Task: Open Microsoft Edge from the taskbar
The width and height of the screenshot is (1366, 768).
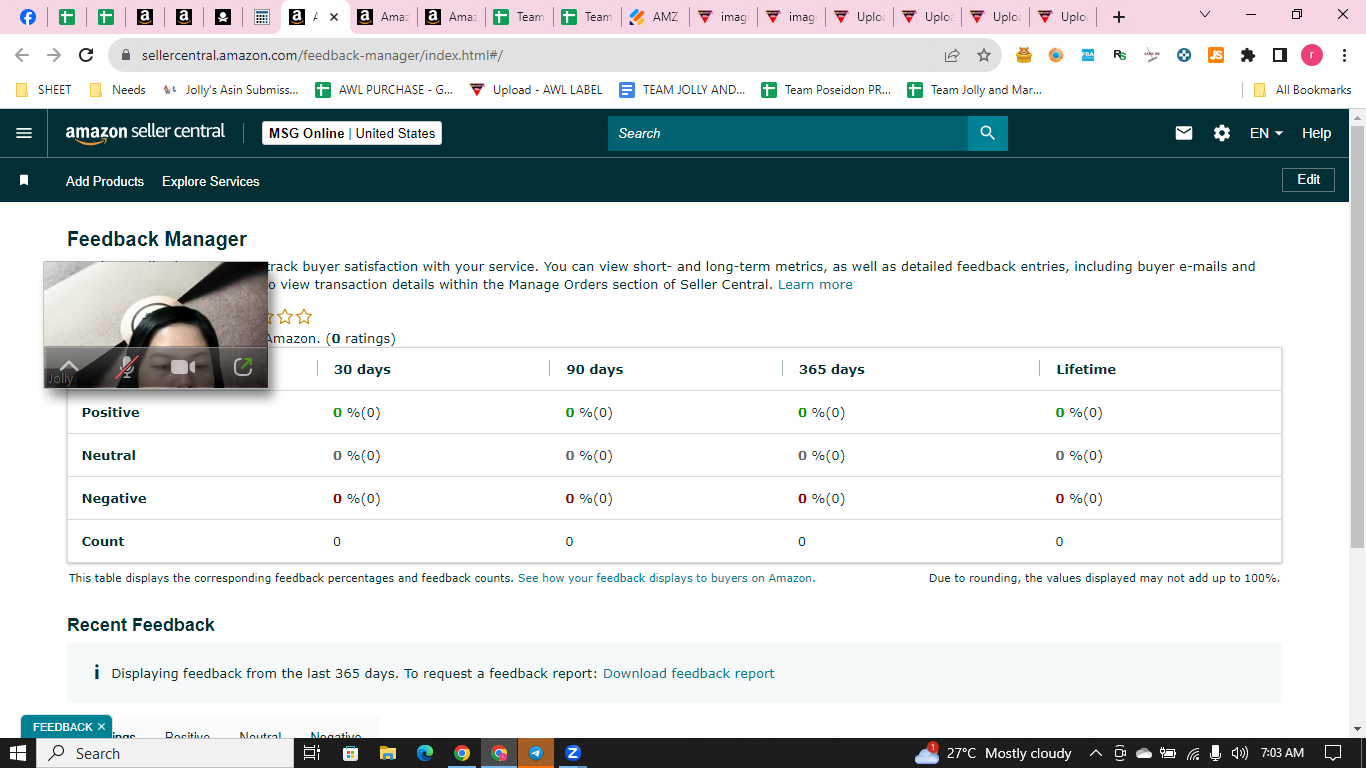Action: click(x=424, y=753)
